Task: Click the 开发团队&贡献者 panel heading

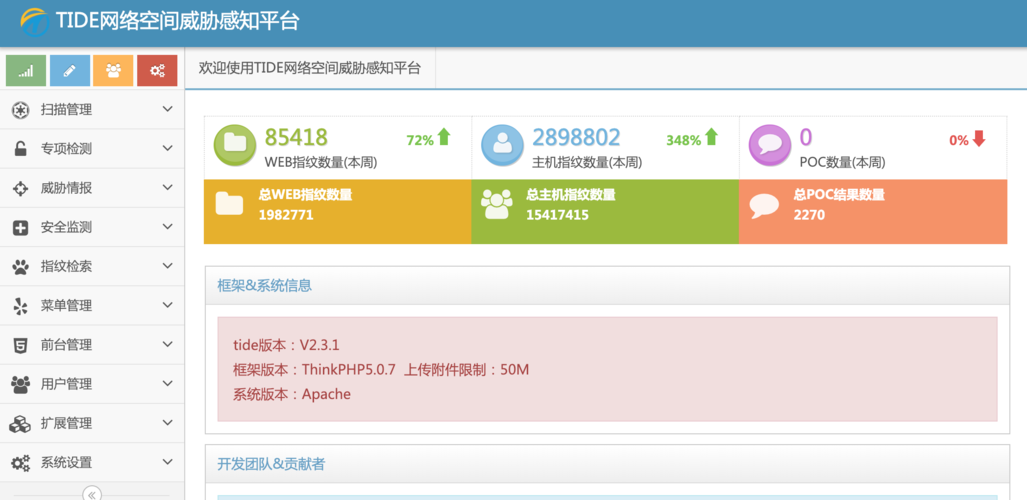Action: pyautogui.click(x=271, y=465)
